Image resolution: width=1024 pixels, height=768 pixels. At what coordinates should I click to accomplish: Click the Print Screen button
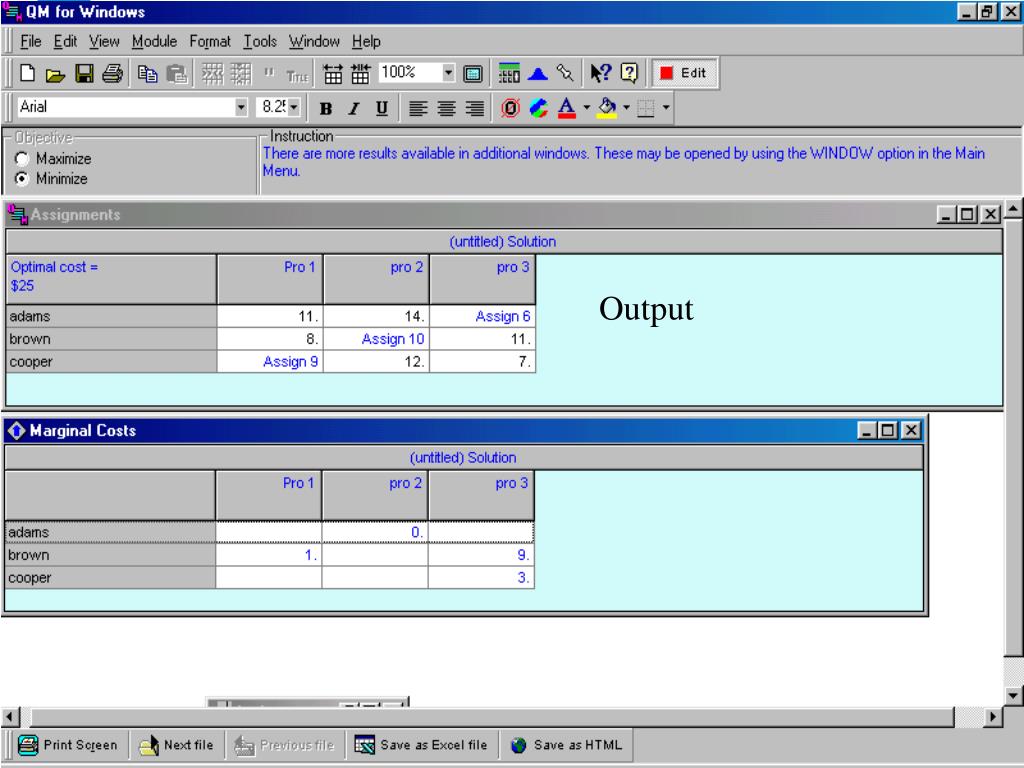click(x=68, y=745)
